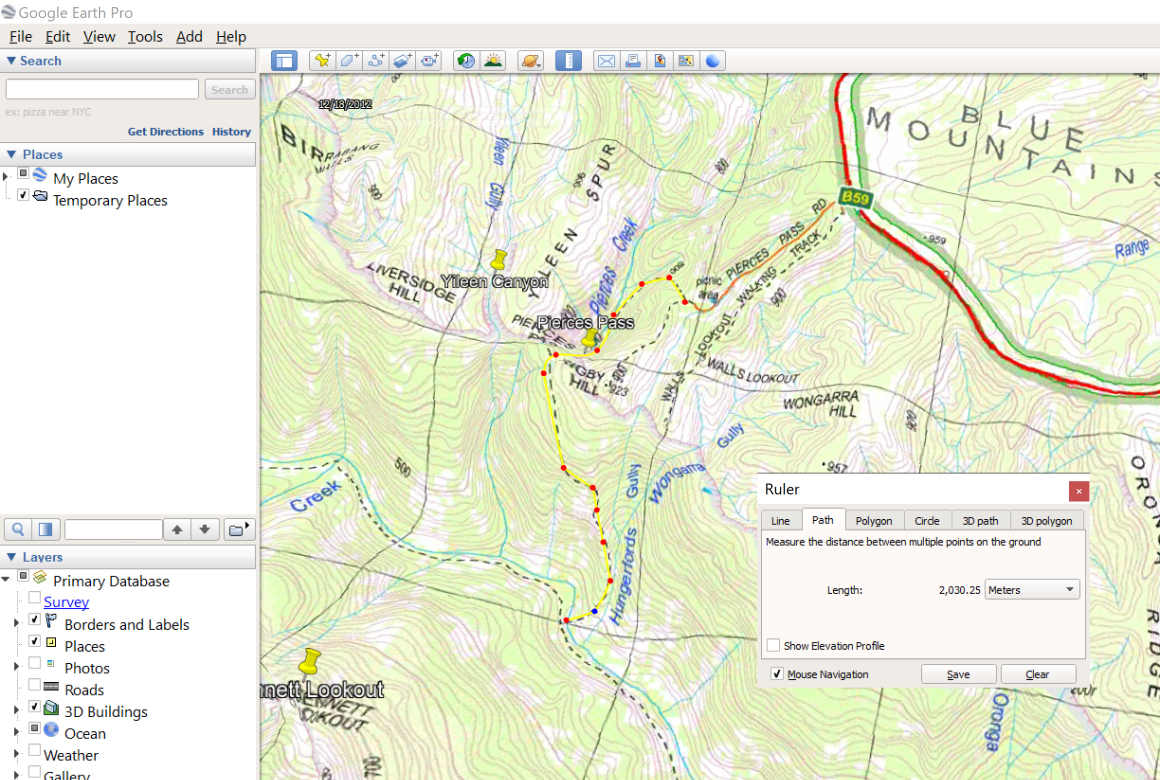Open the Add Image Overlay tool
The image size is (1160, 780).
(402, 60)
